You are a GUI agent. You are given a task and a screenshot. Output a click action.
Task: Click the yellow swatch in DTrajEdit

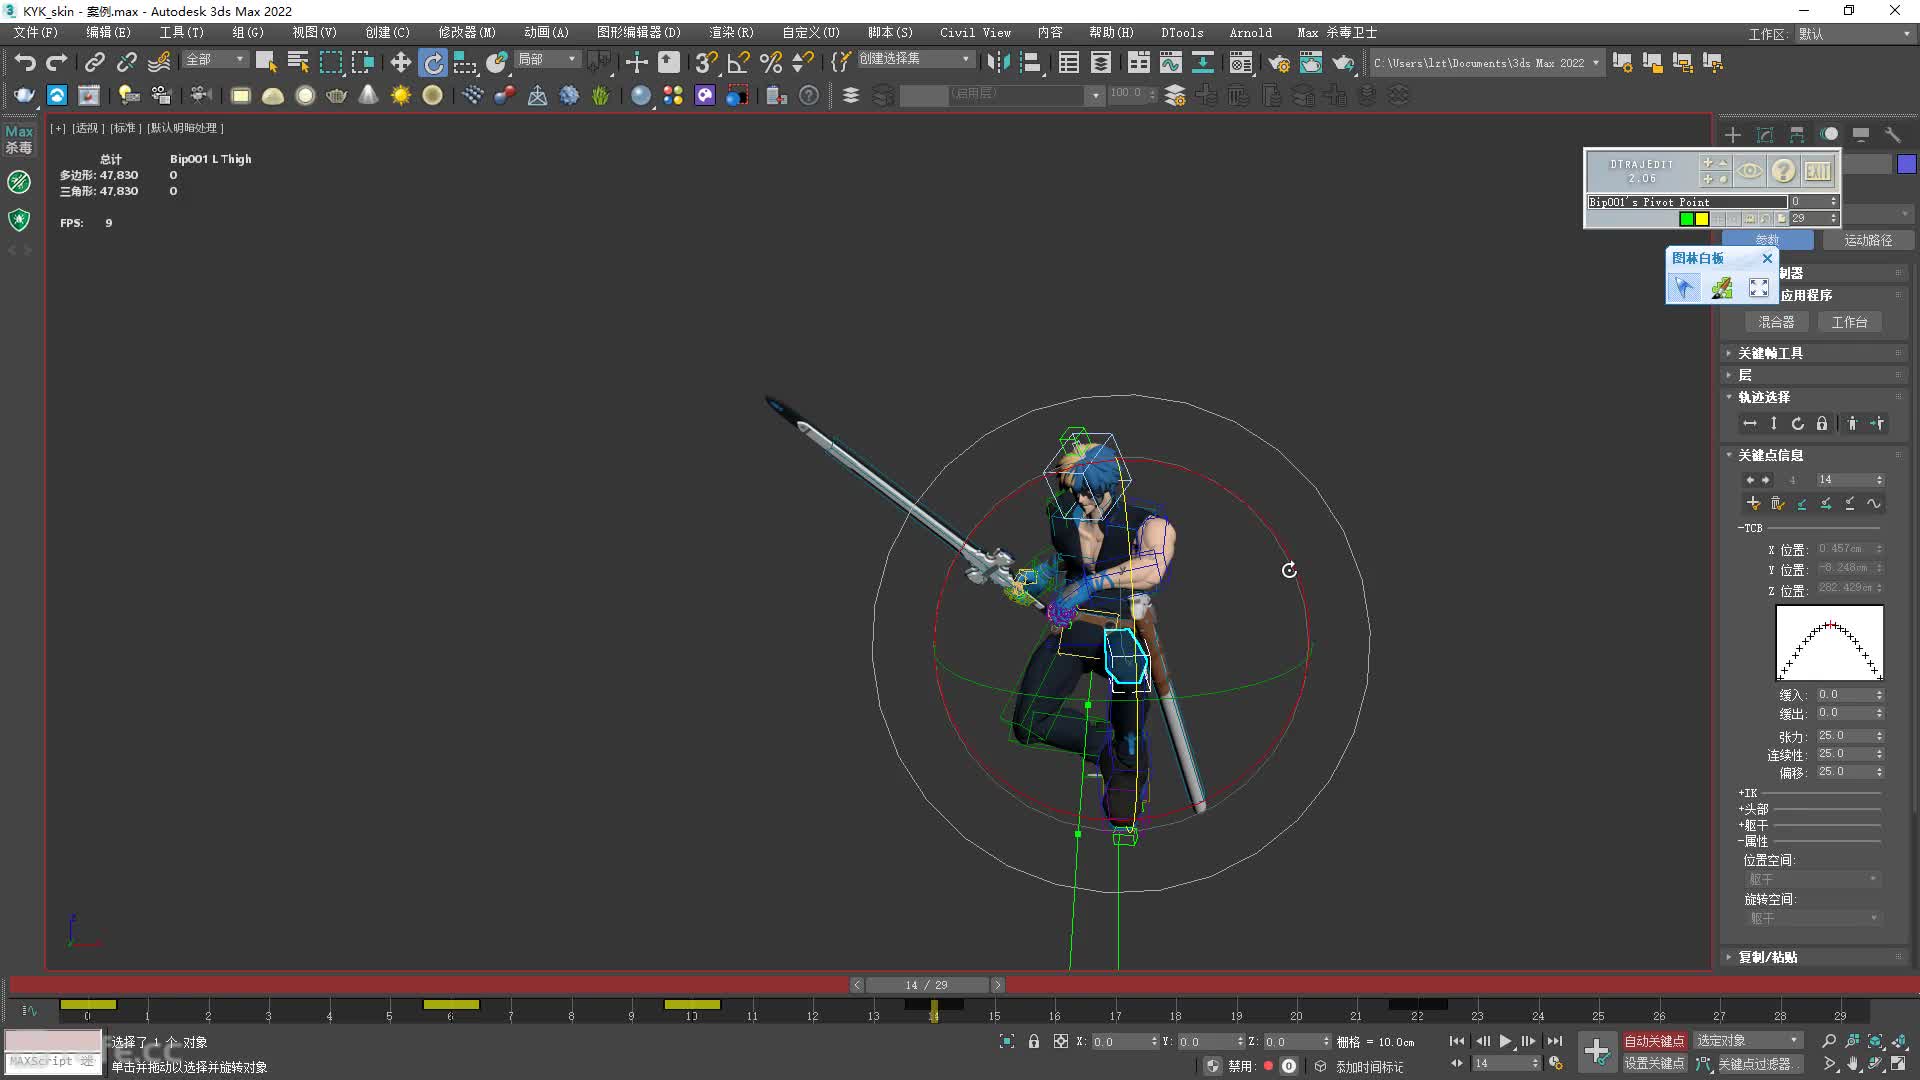1702,218
